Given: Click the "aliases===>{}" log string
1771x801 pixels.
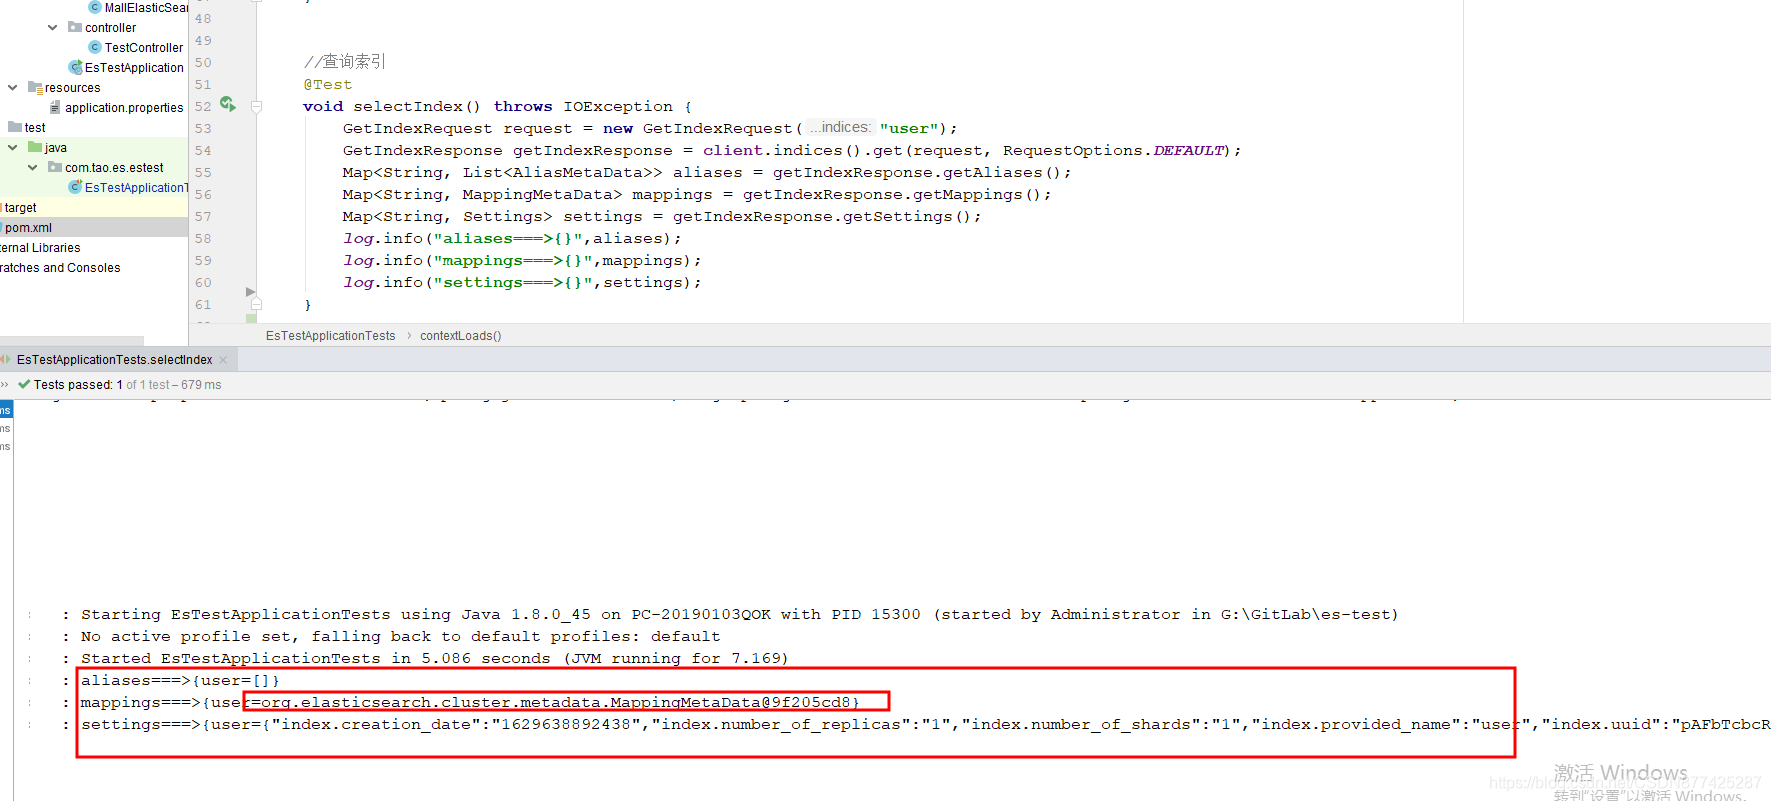Looking at the screenshot, I should (x=507, y=238).
